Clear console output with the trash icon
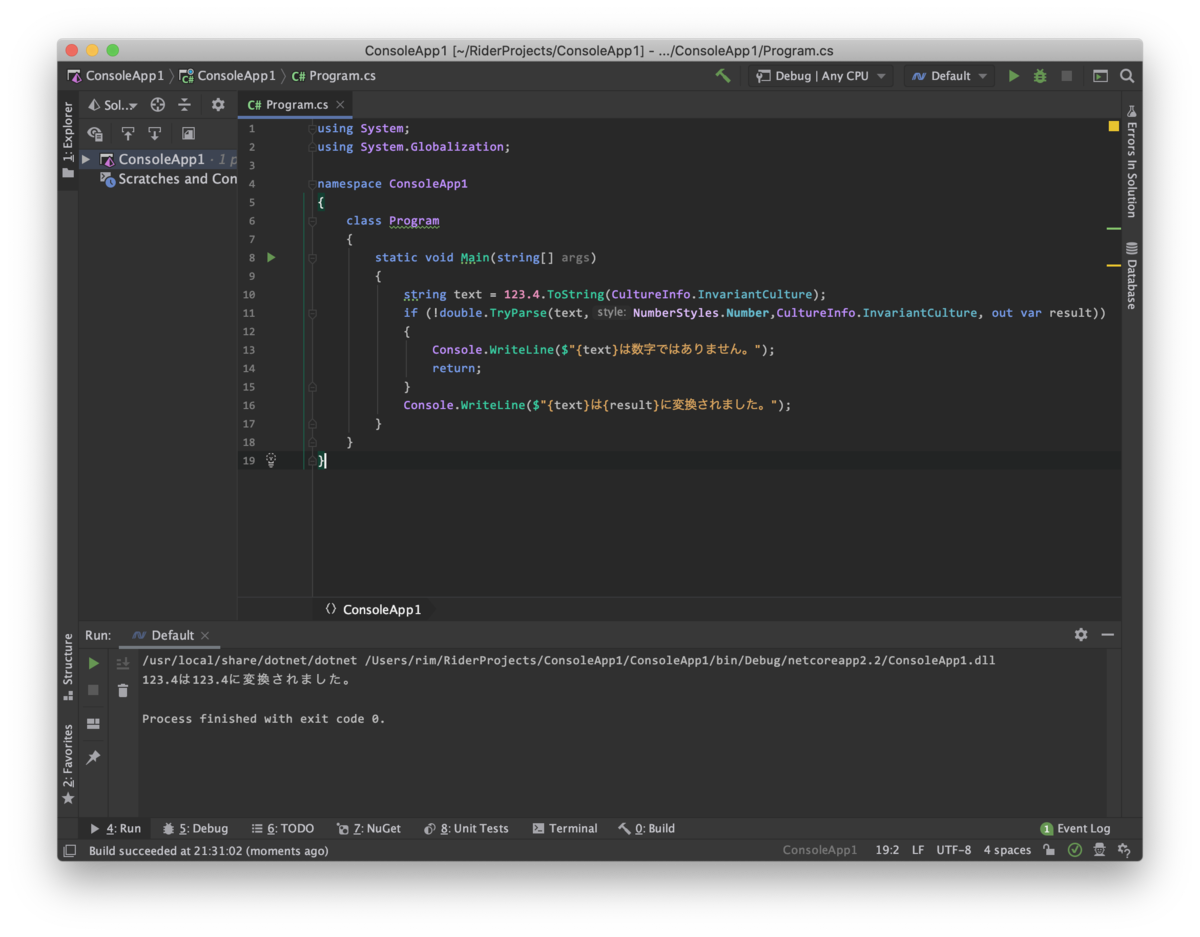This screenshot has height=937, width=1200. pyautogui.click(x=123, y=690)
